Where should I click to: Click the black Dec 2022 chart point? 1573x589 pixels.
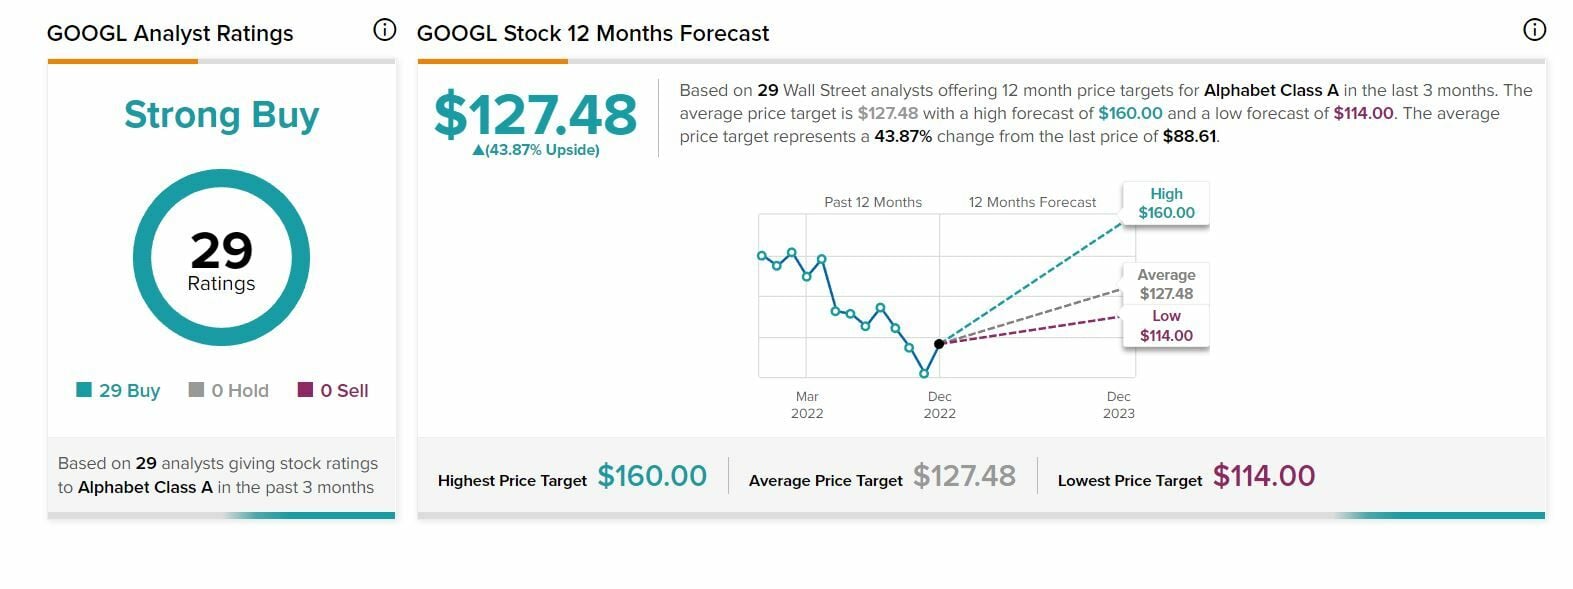click(x=939, y=344)
